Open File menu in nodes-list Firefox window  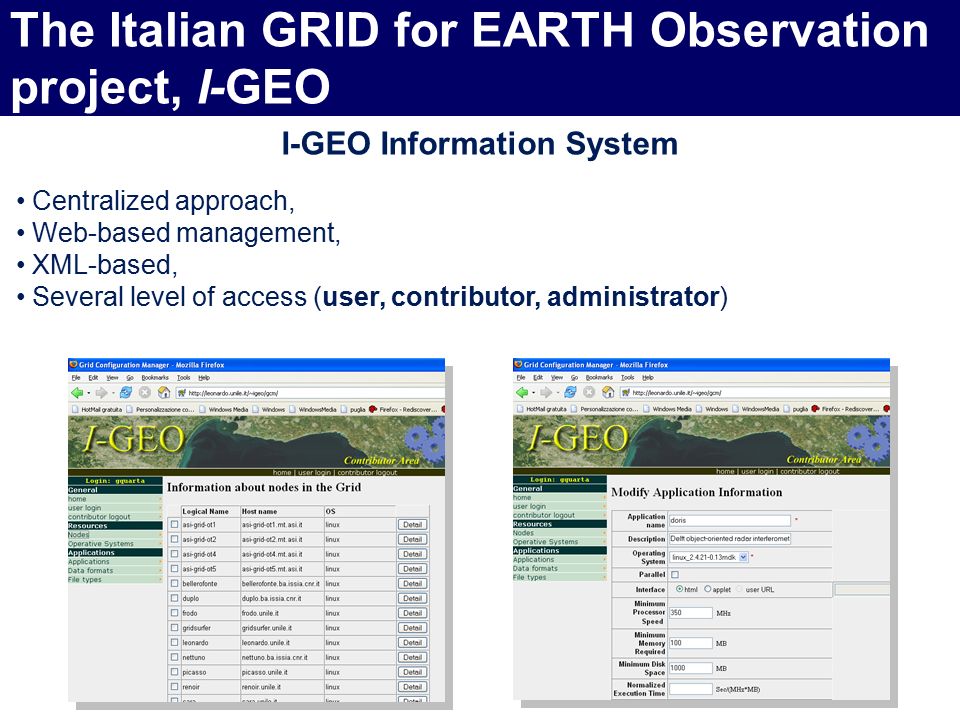click(76, 378)
